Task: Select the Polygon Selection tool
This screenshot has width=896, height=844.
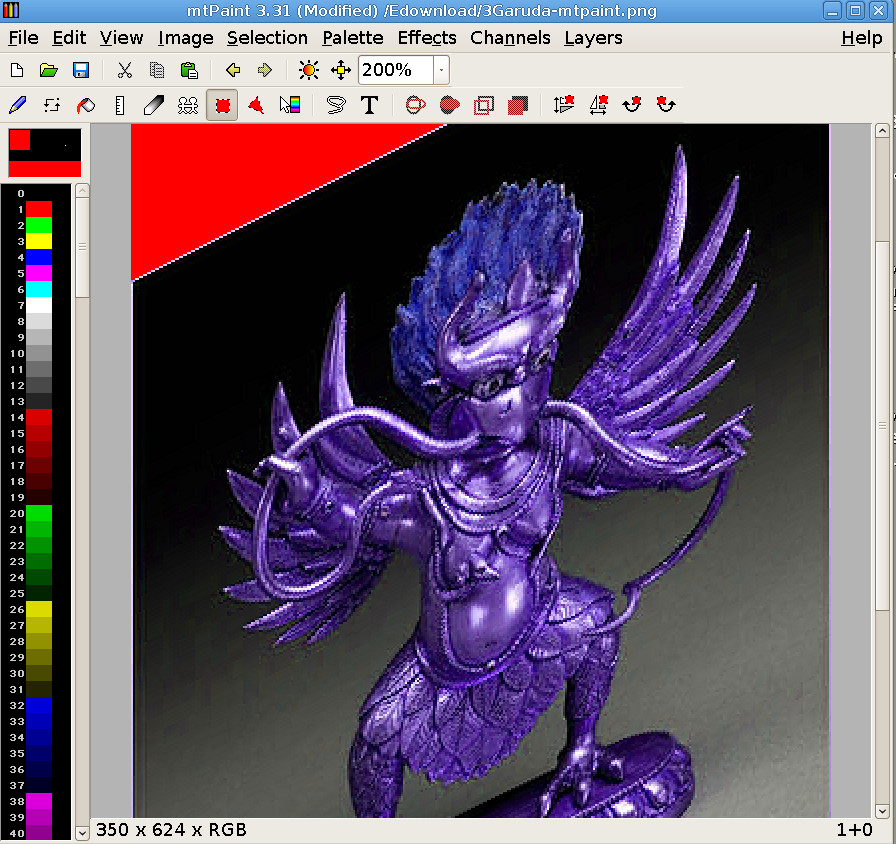Action: 256,105
